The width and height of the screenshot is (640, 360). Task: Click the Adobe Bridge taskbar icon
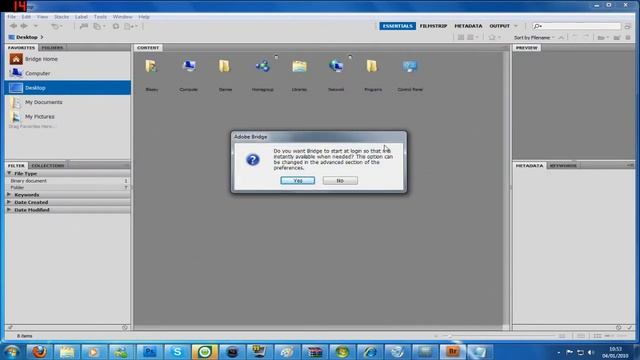(452, 351)
